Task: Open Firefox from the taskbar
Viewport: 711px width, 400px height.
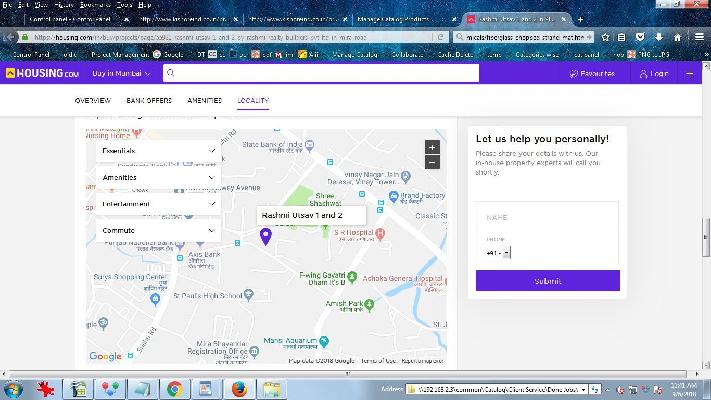Action: pyautogui.click(x=239, y=389)
